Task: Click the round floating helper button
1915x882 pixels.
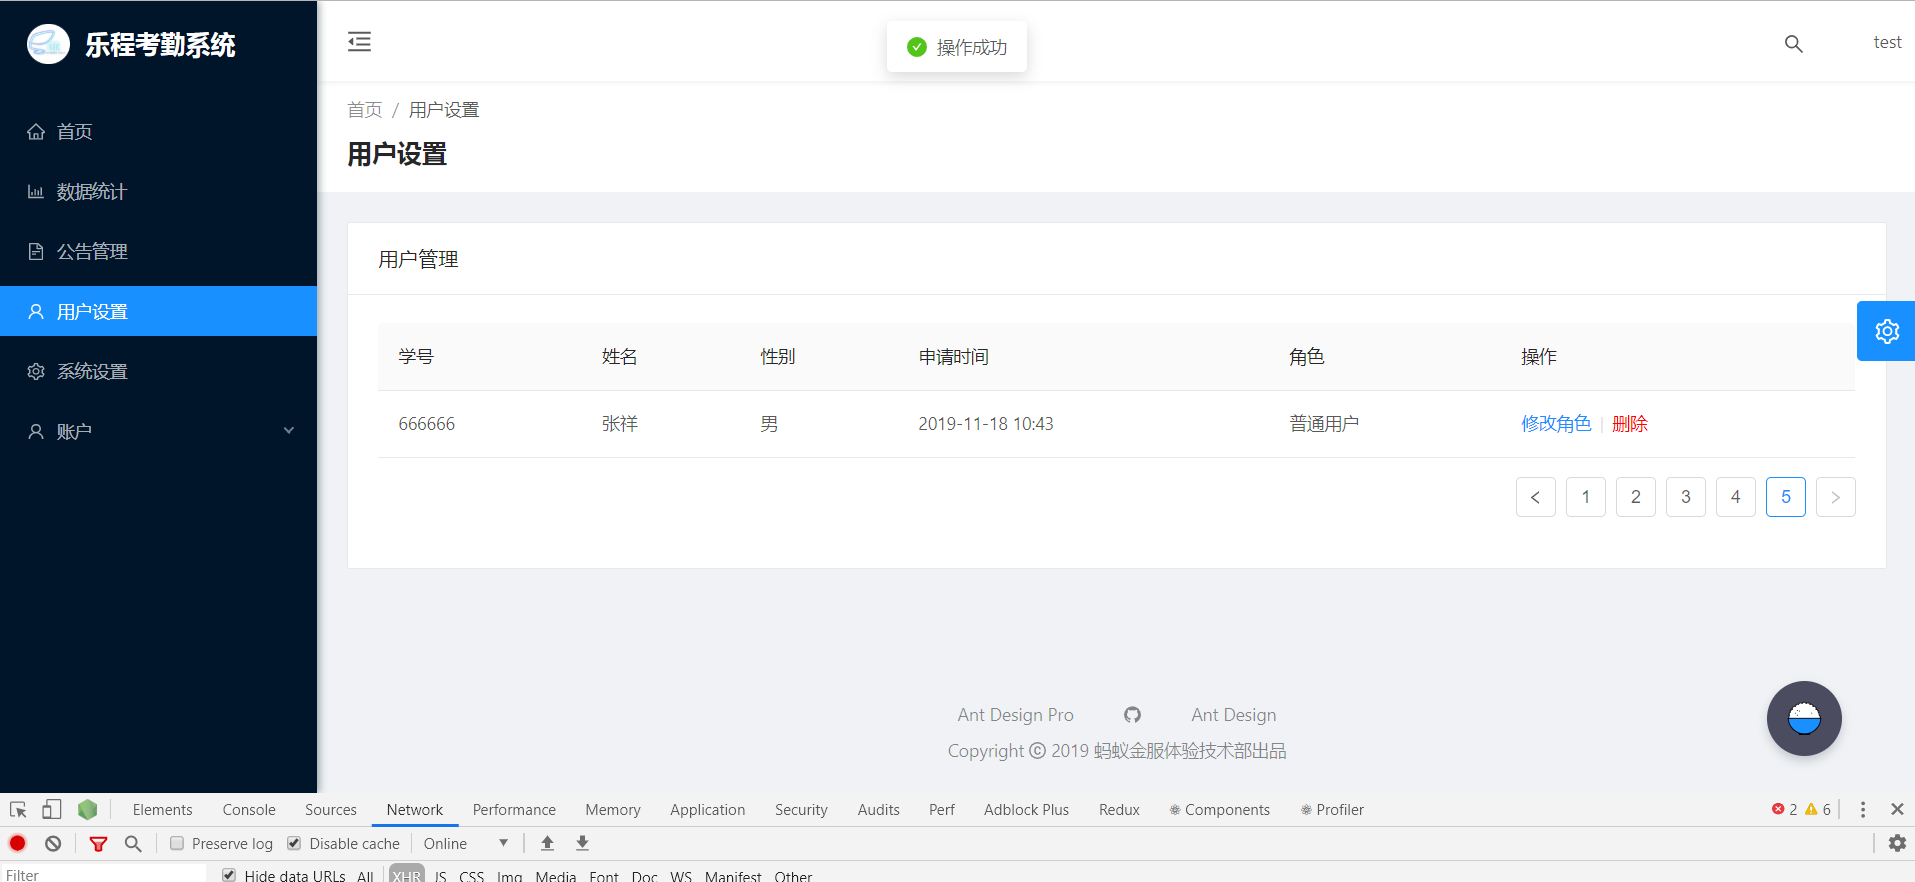Action: point(1804,718)
